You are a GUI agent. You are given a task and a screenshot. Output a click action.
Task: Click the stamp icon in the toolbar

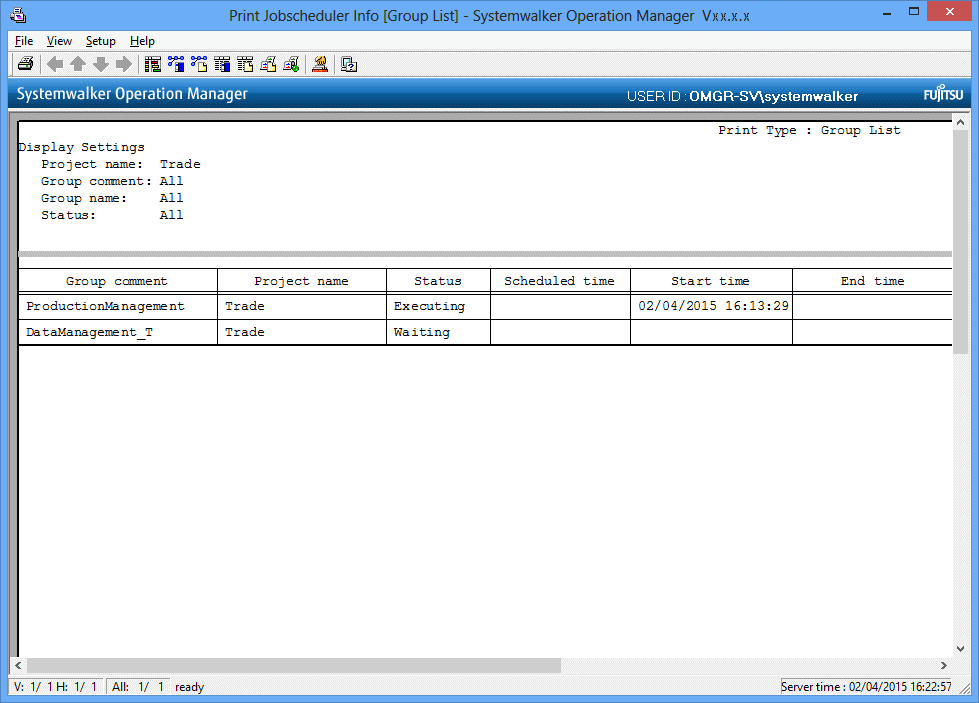(x=320, y=64)
